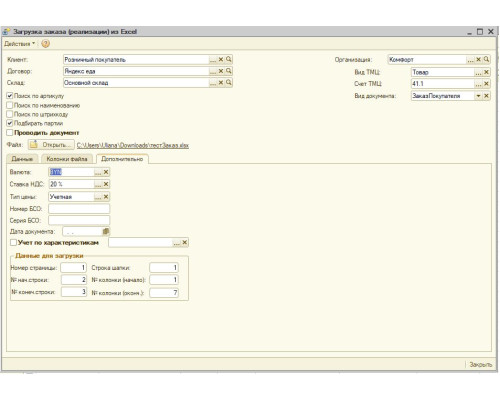Click ellipsis select button for Ставка НДС

[98, 184]
